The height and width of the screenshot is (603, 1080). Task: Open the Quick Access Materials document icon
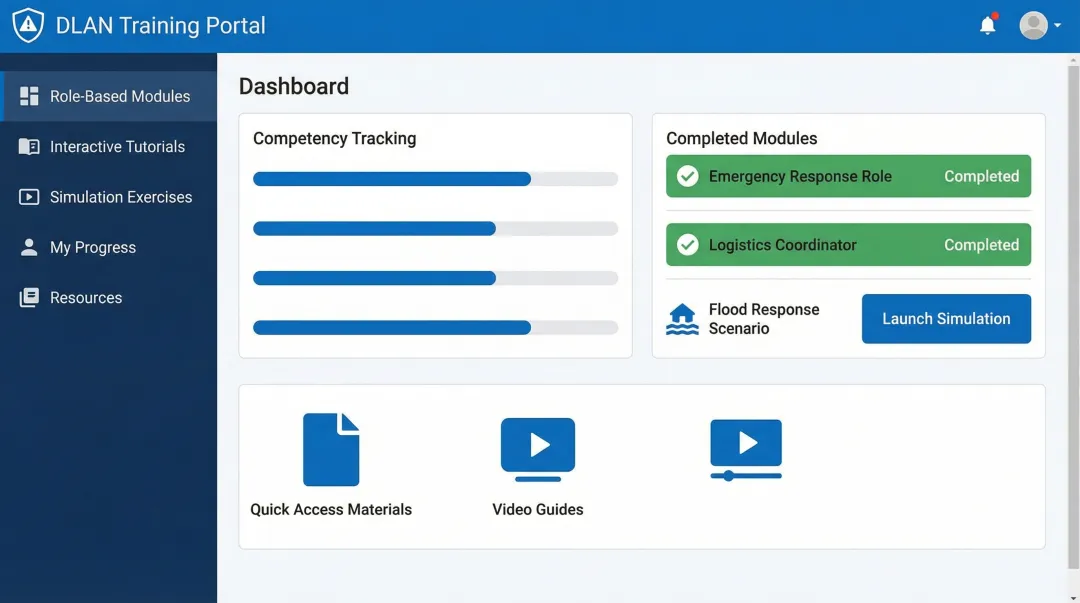click(x=331, y=449)
